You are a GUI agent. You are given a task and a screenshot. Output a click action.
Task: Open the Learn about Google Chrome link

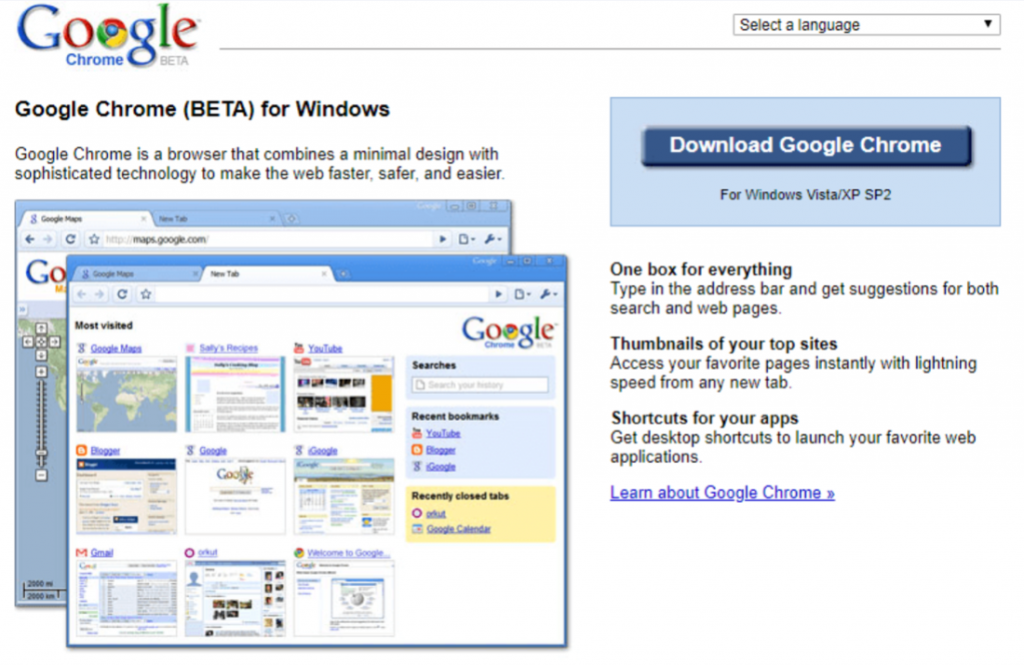pos(722,493)
